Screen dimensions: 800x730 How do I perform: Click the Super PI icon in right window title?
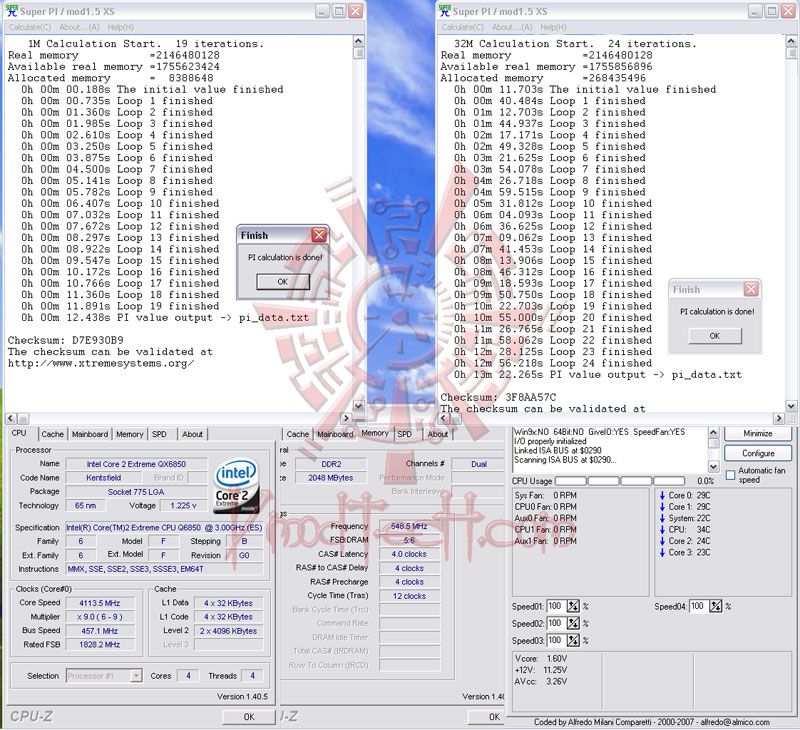click(444, 11)
